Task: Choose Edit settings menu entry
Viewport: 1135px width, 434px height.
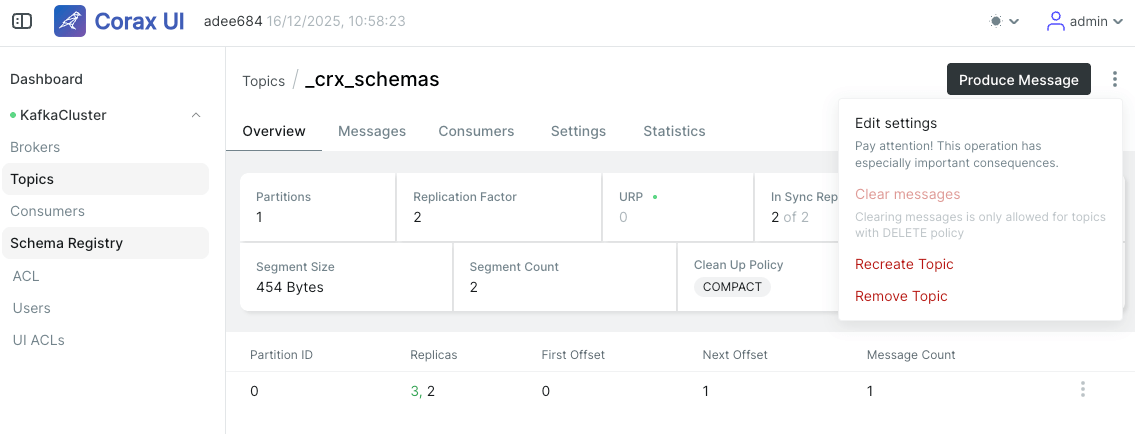Action: tap(896, 123)
